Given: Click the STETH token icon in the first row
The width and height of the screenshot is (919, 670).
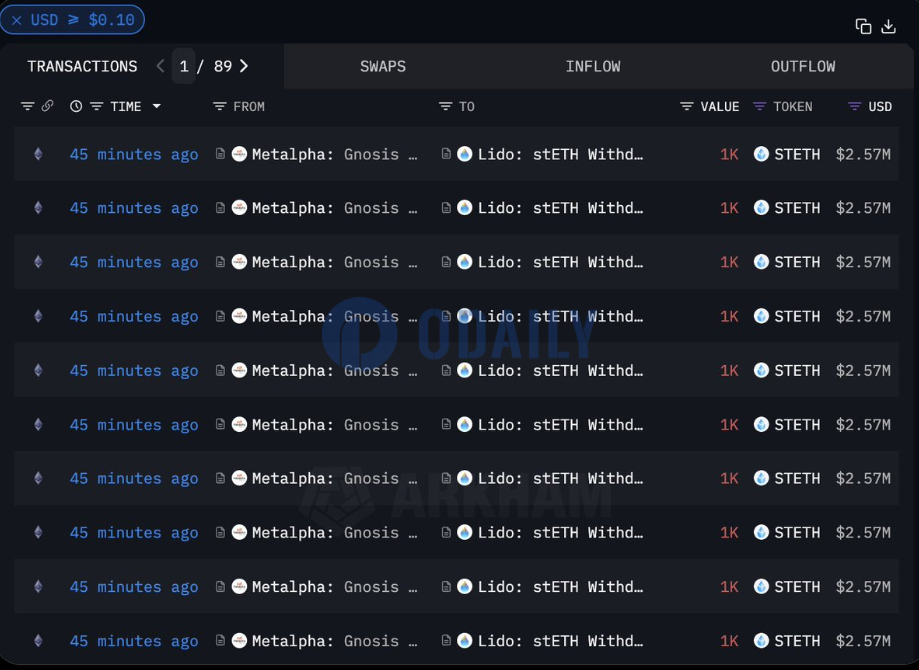Looking at the screenshot, I should point(761,154).
